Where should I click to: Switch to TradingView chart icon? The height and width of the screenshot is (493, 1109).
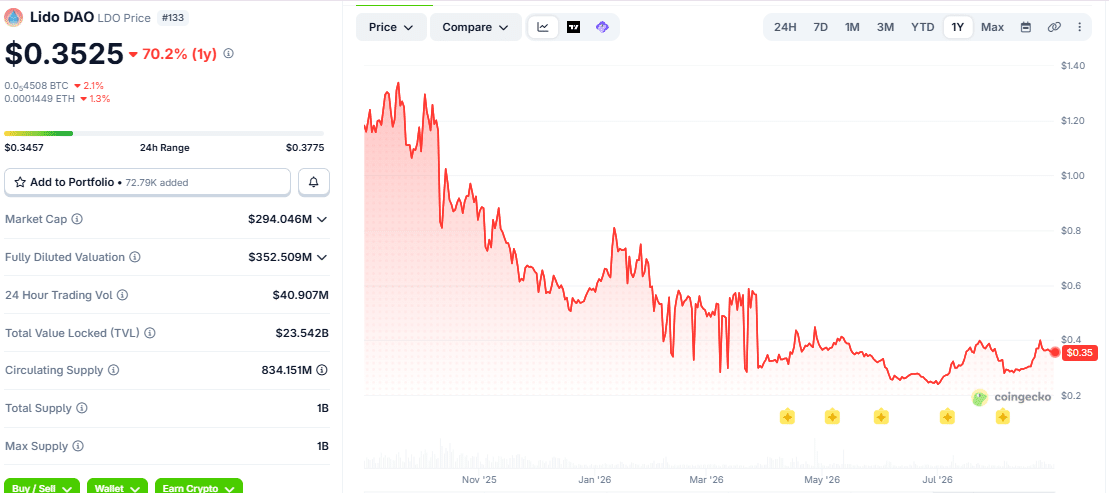pos(574,28)
